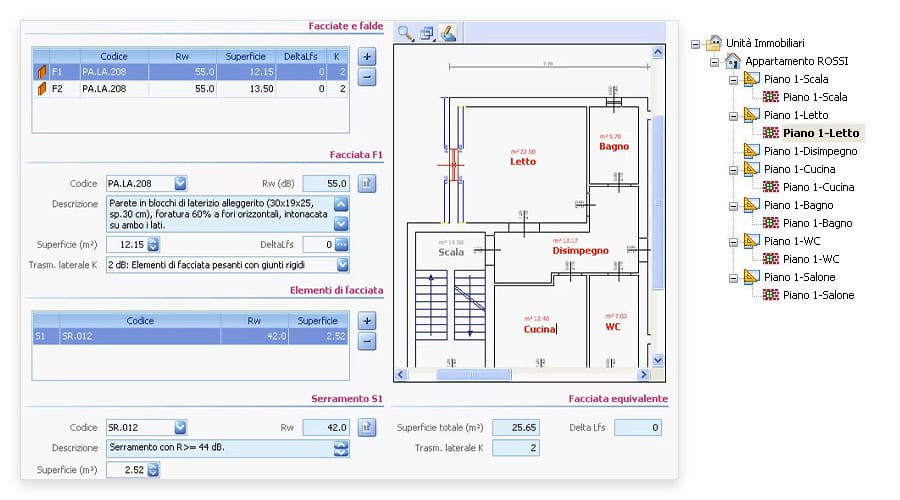Open archive button next to serramento Rw 42.0

pos(367,427)
